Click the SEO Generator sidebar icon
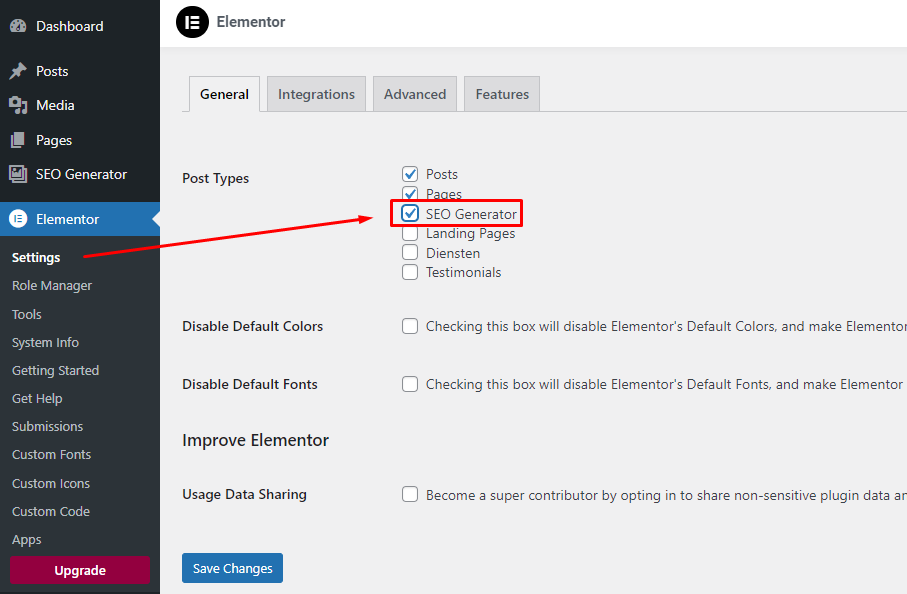Screen dimensions: 907x594 [x=18, y=174]
